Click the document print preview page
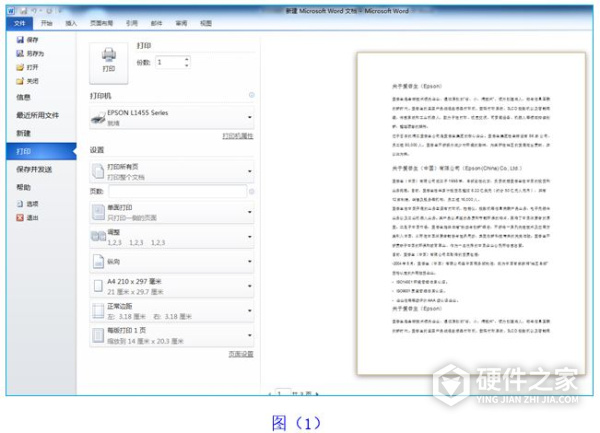Image resolution: width=600 pixels, height=433 pixels. (x=471, y=213)
